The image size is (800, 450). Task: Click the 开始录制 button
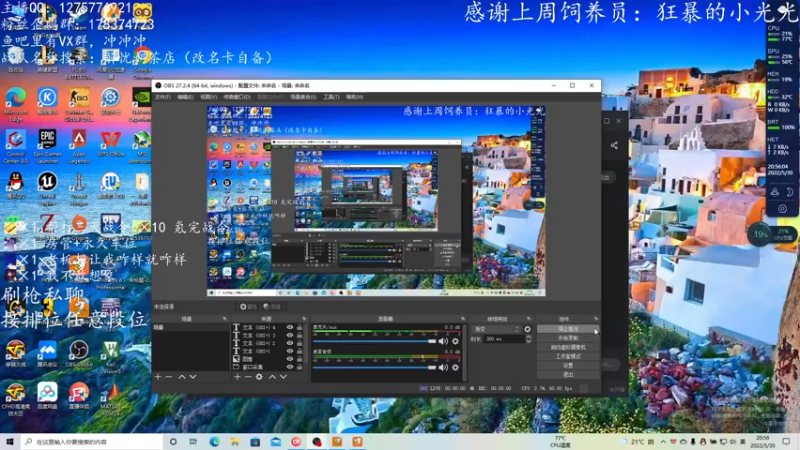(x=568, y=338)
